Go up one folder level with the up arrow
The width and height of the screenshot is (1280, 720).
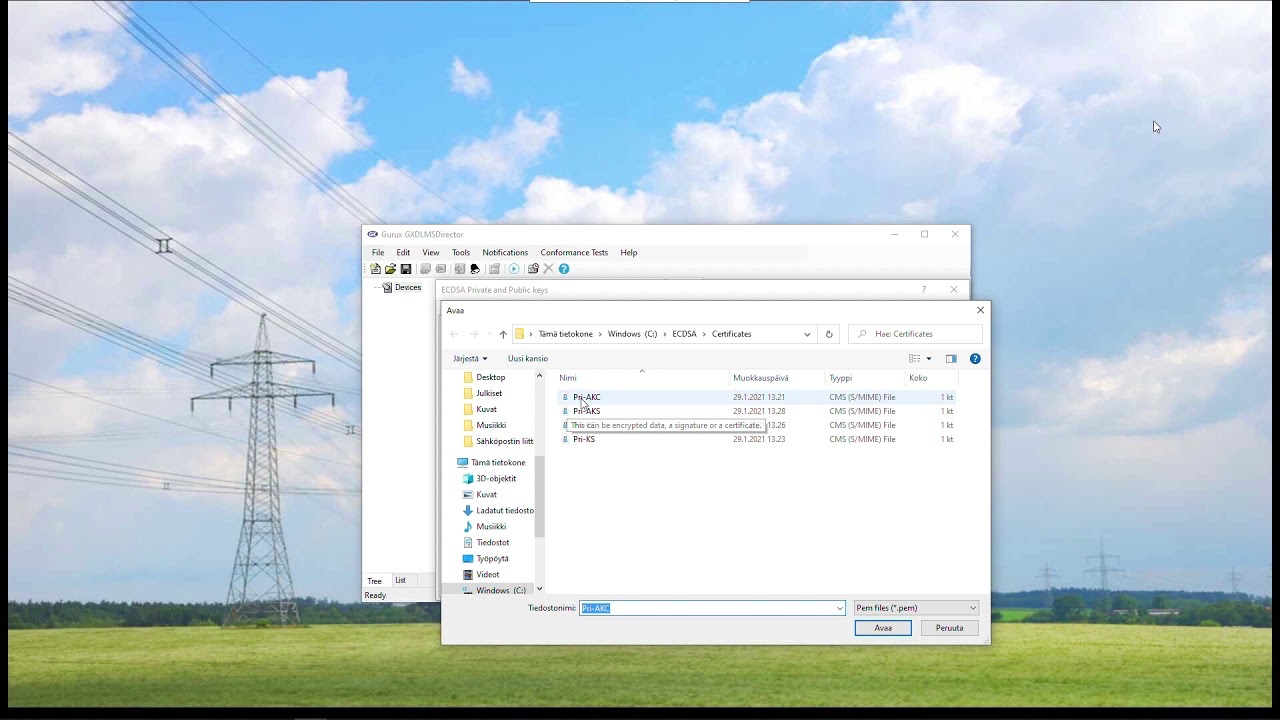503,334
